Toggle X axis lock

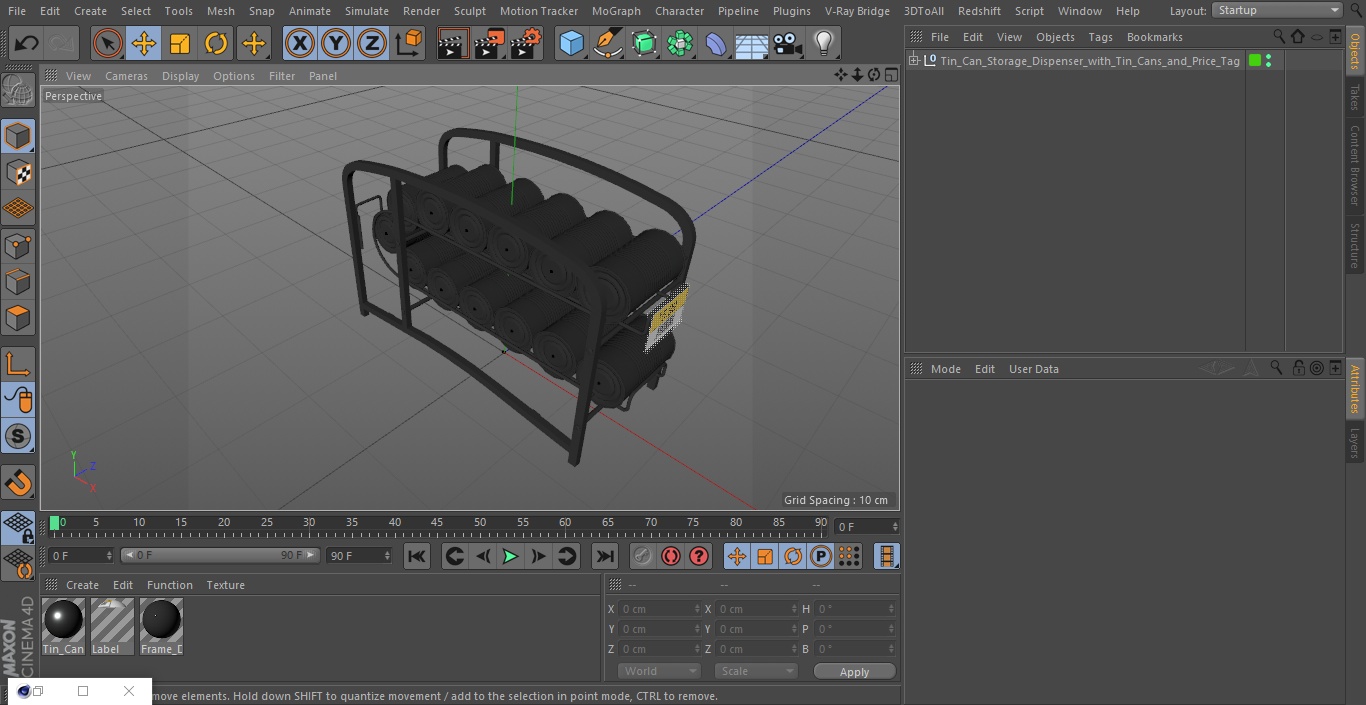(x=300, y=43)
